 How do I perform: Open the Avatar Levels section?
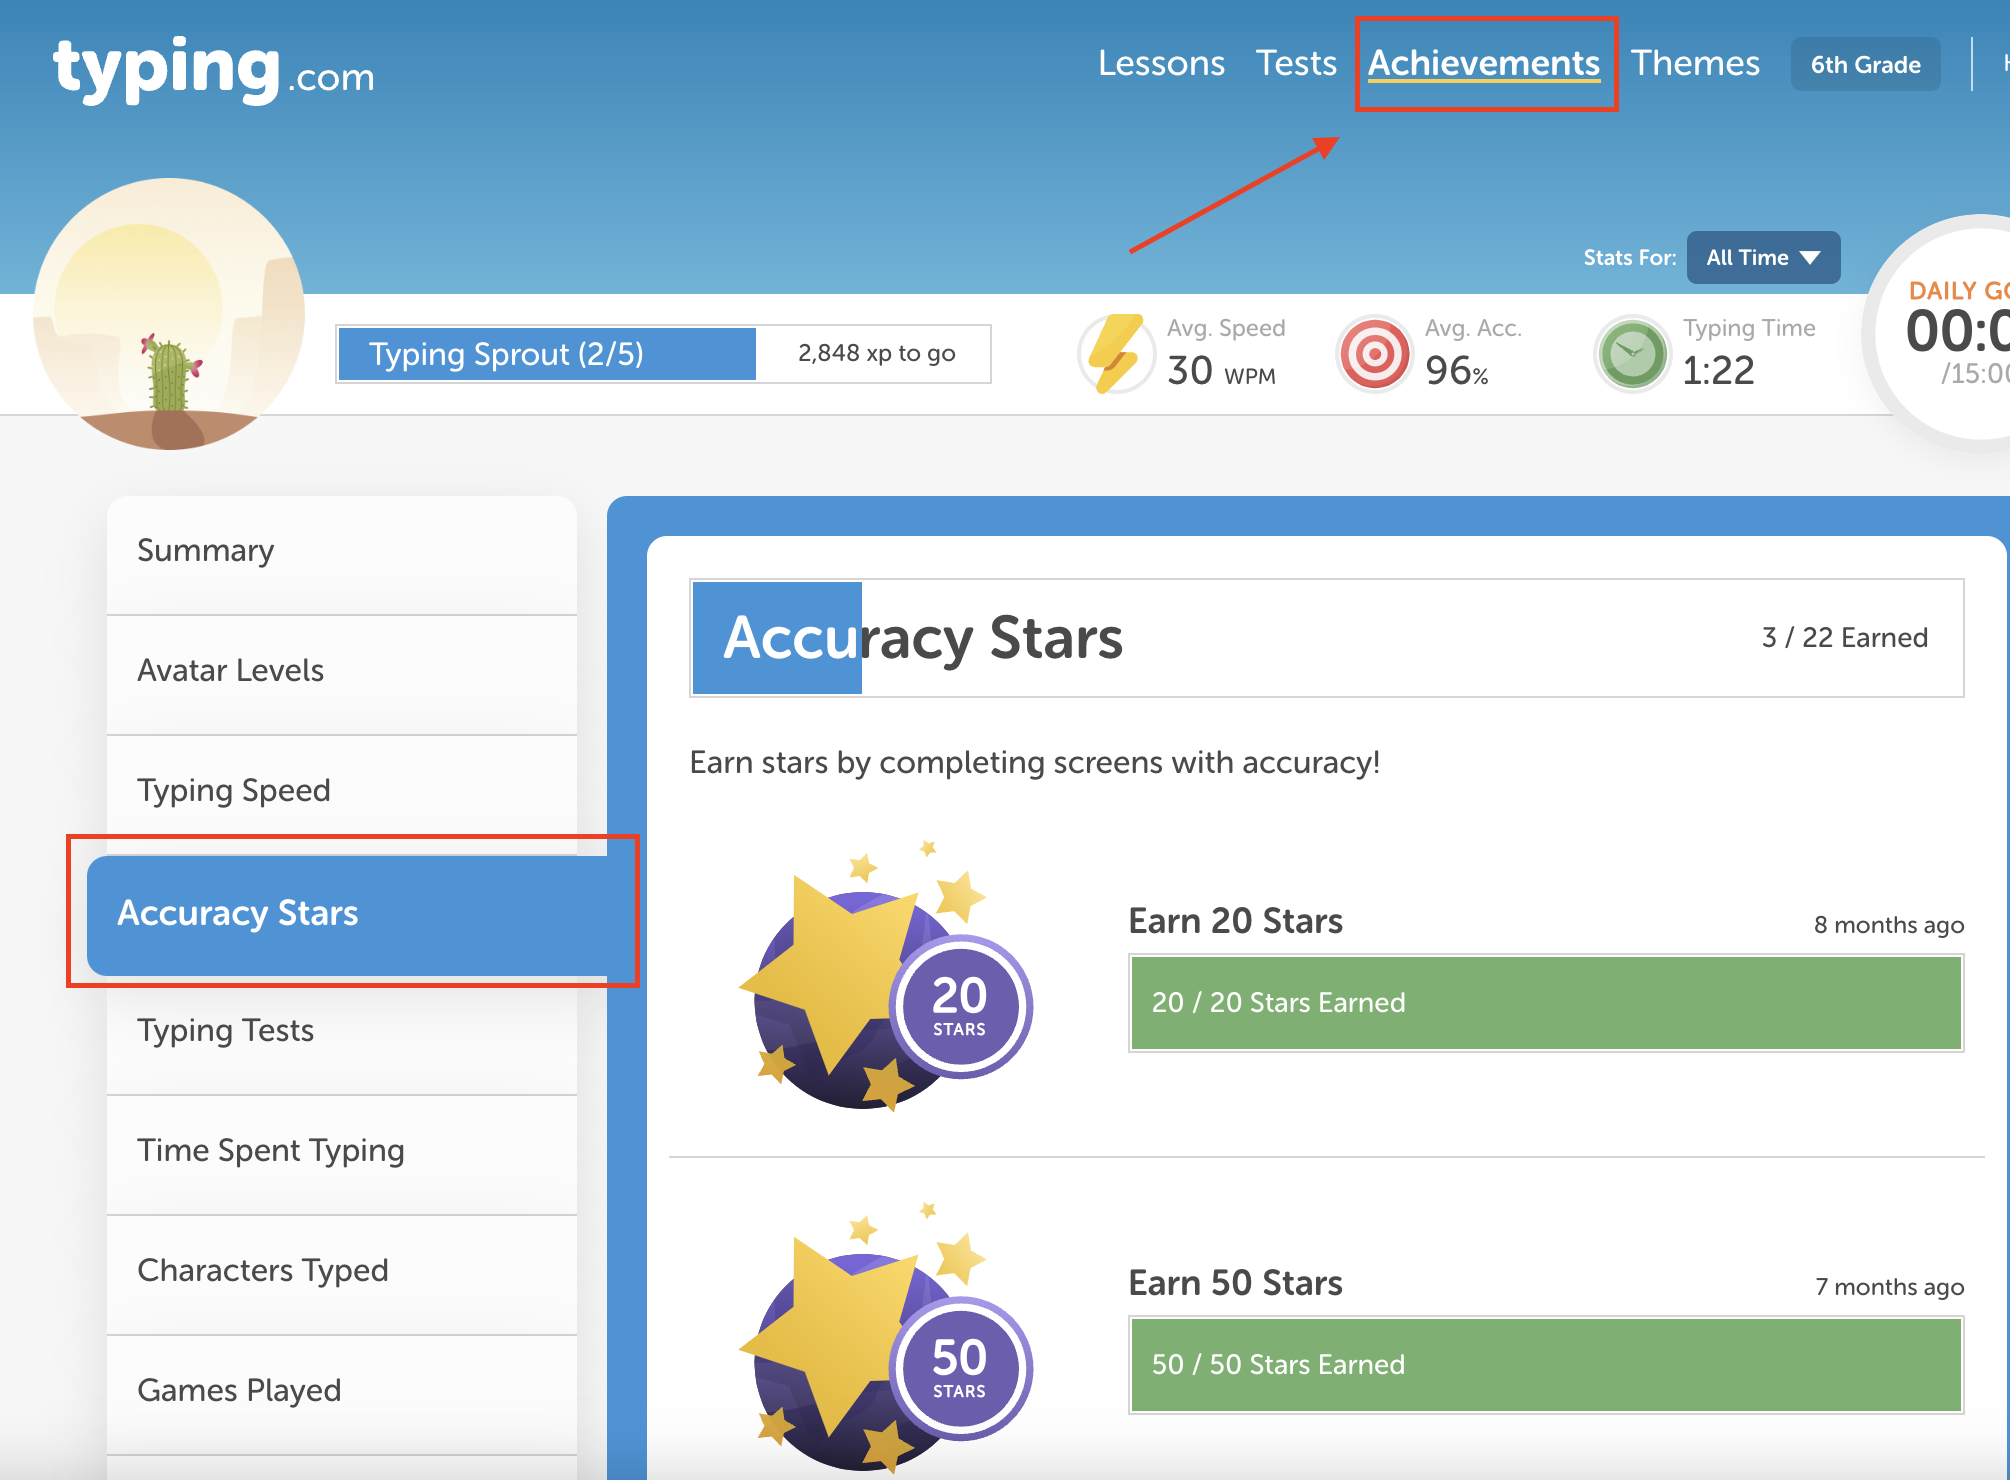340,671
